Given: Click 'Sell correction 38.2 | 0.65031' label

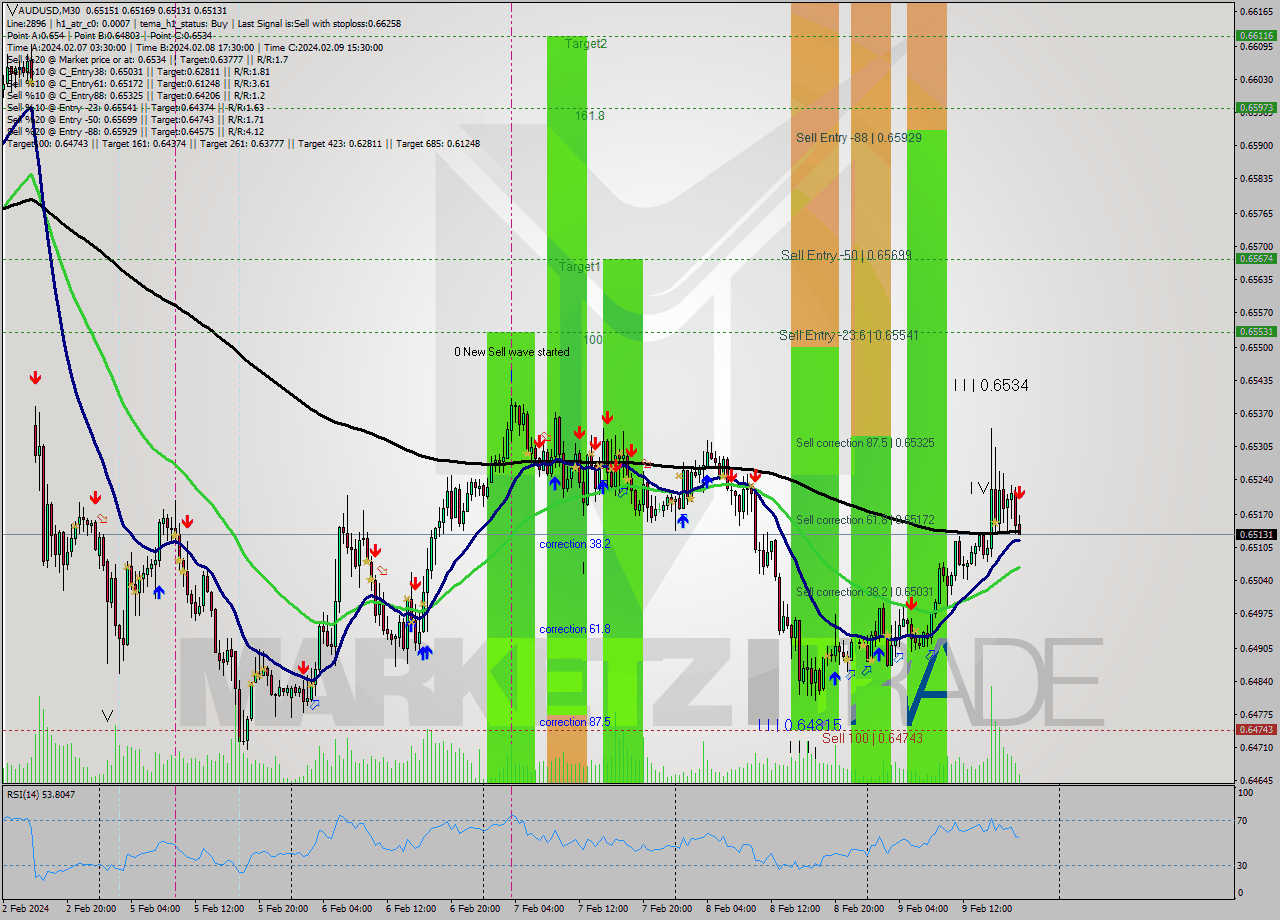Looking at the screenshot, I should click(865, 593).
